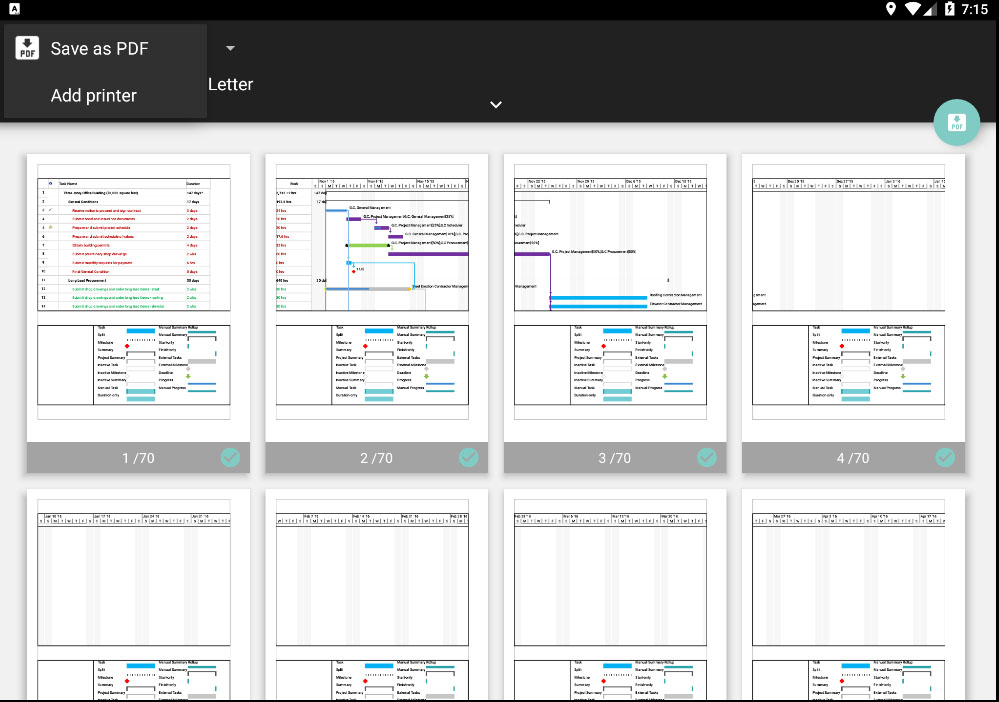Image resolution: width=999 pixels, height=702 pixels.
Task: Tap the keyboard indicator icon in status bar
Action: 15,9
